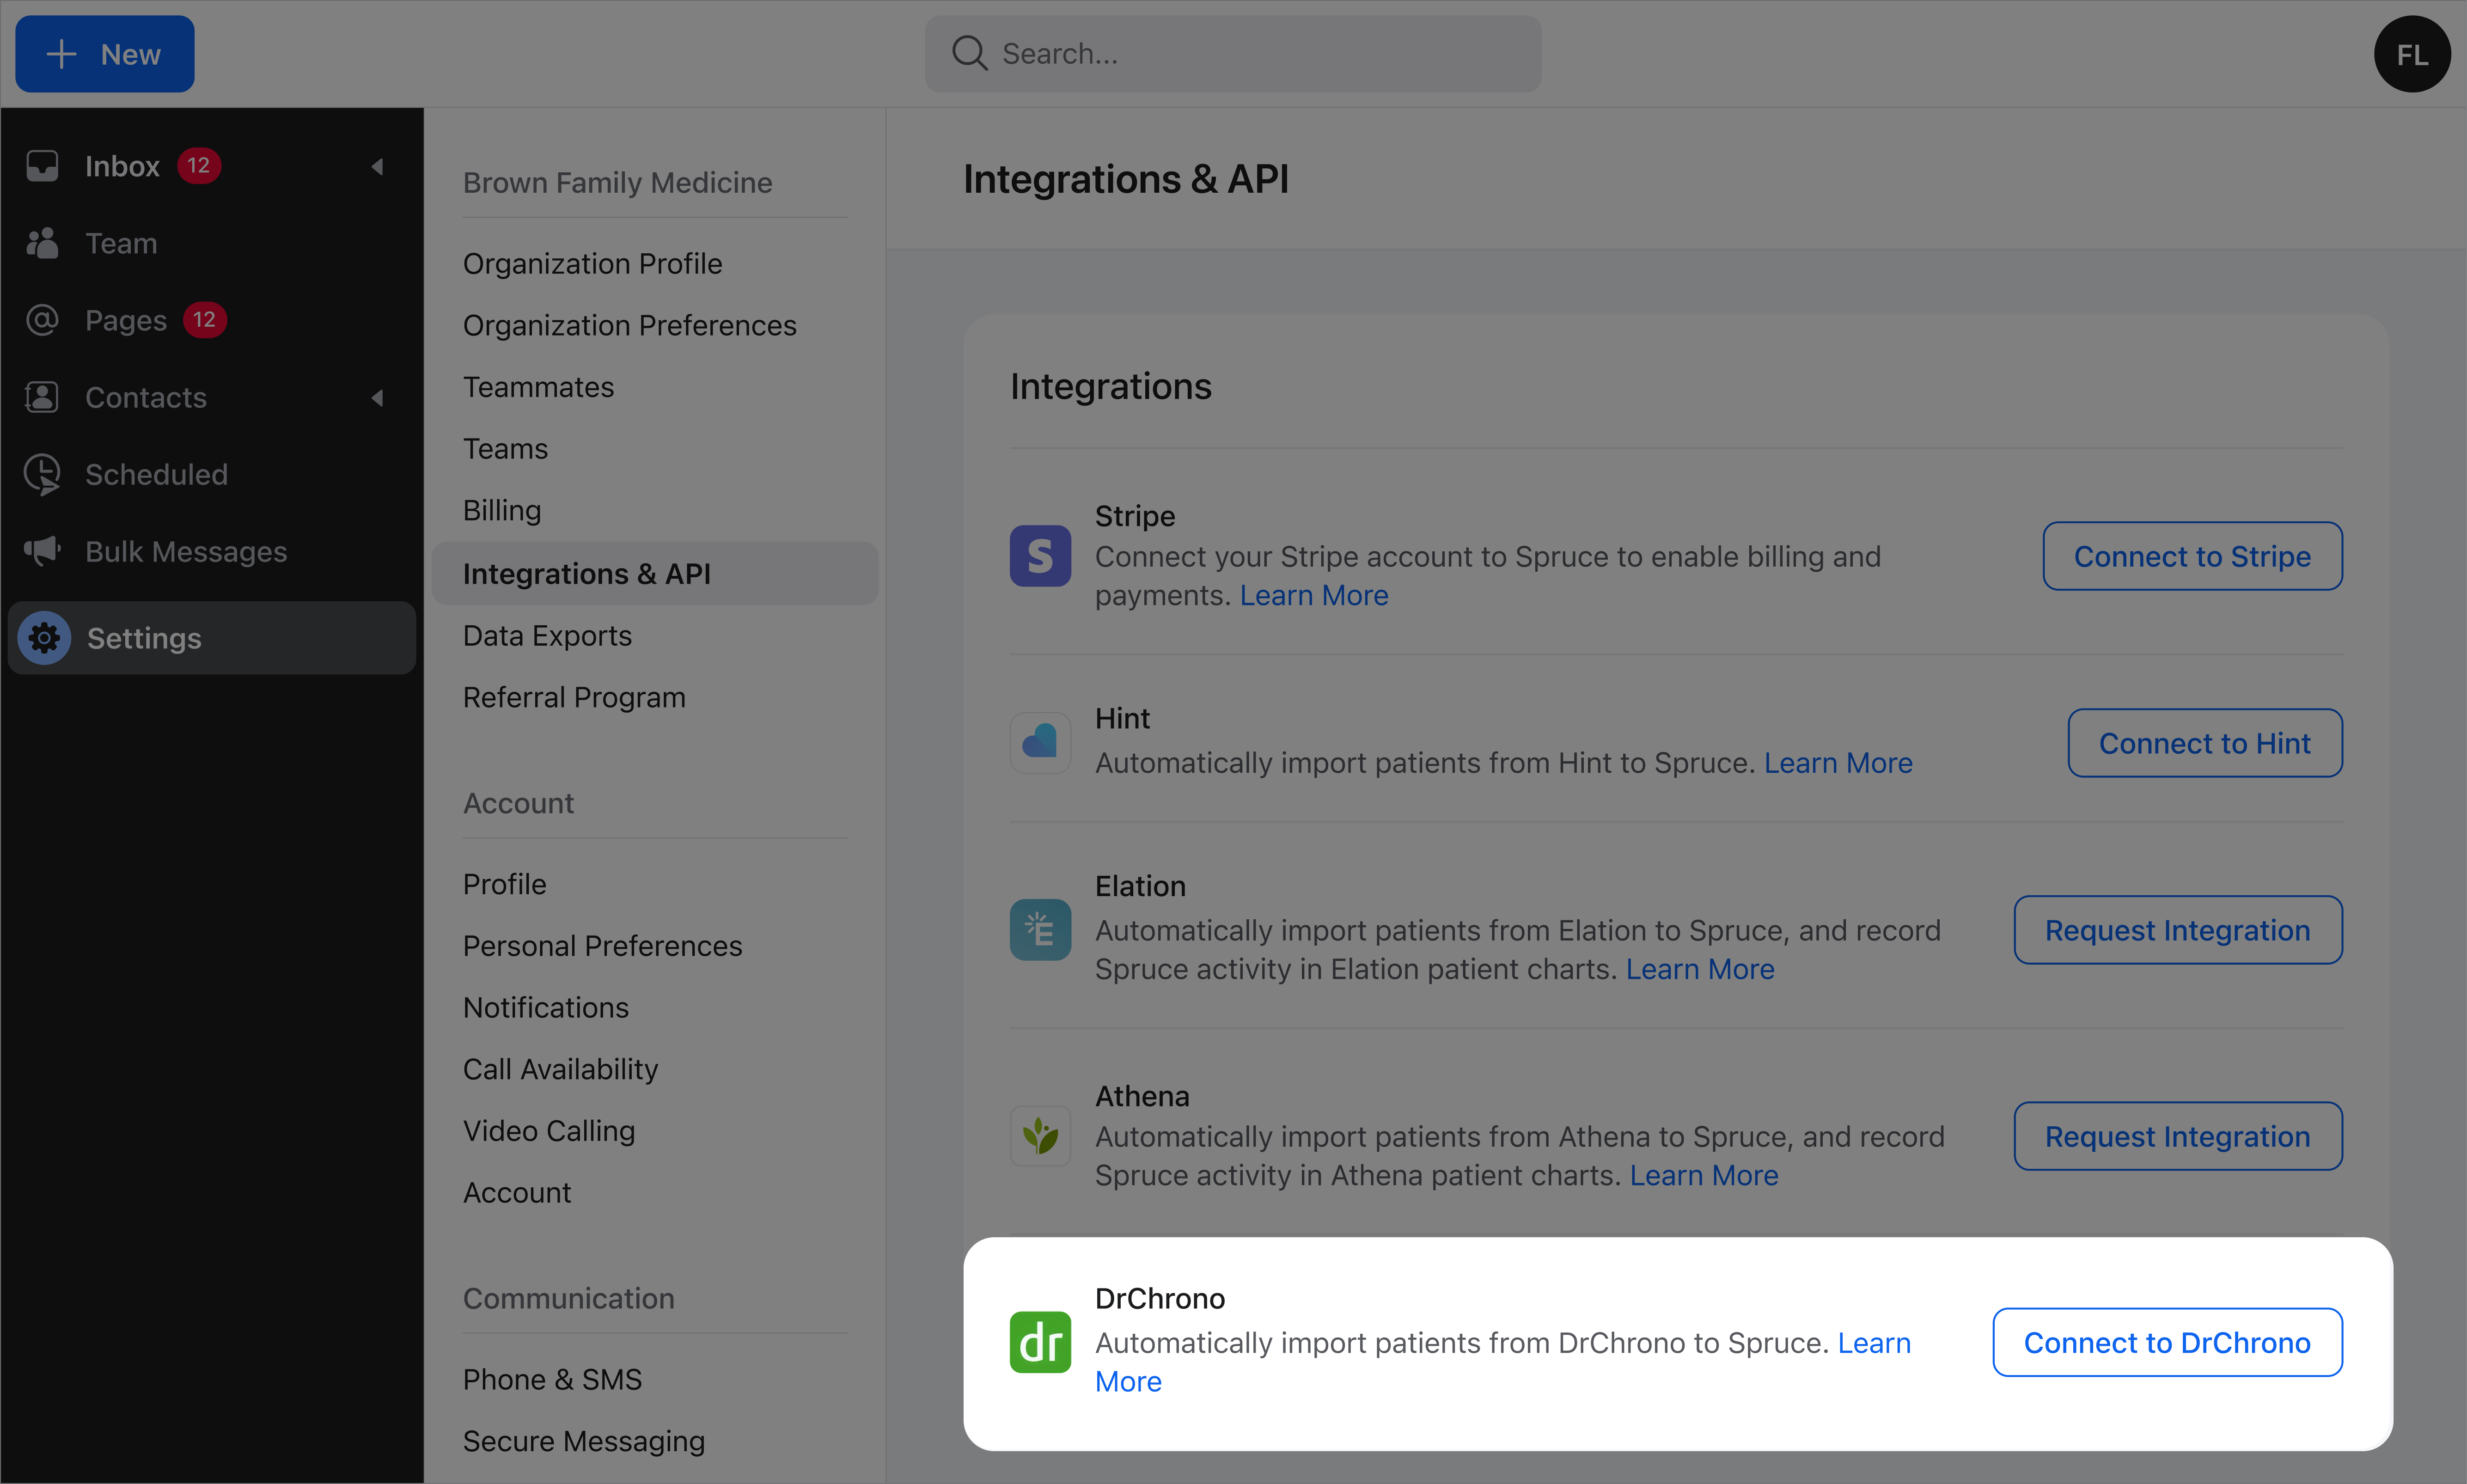Open Teams settings page
This screenshot has height=1484, width=2467.
(x=505, y=449)
